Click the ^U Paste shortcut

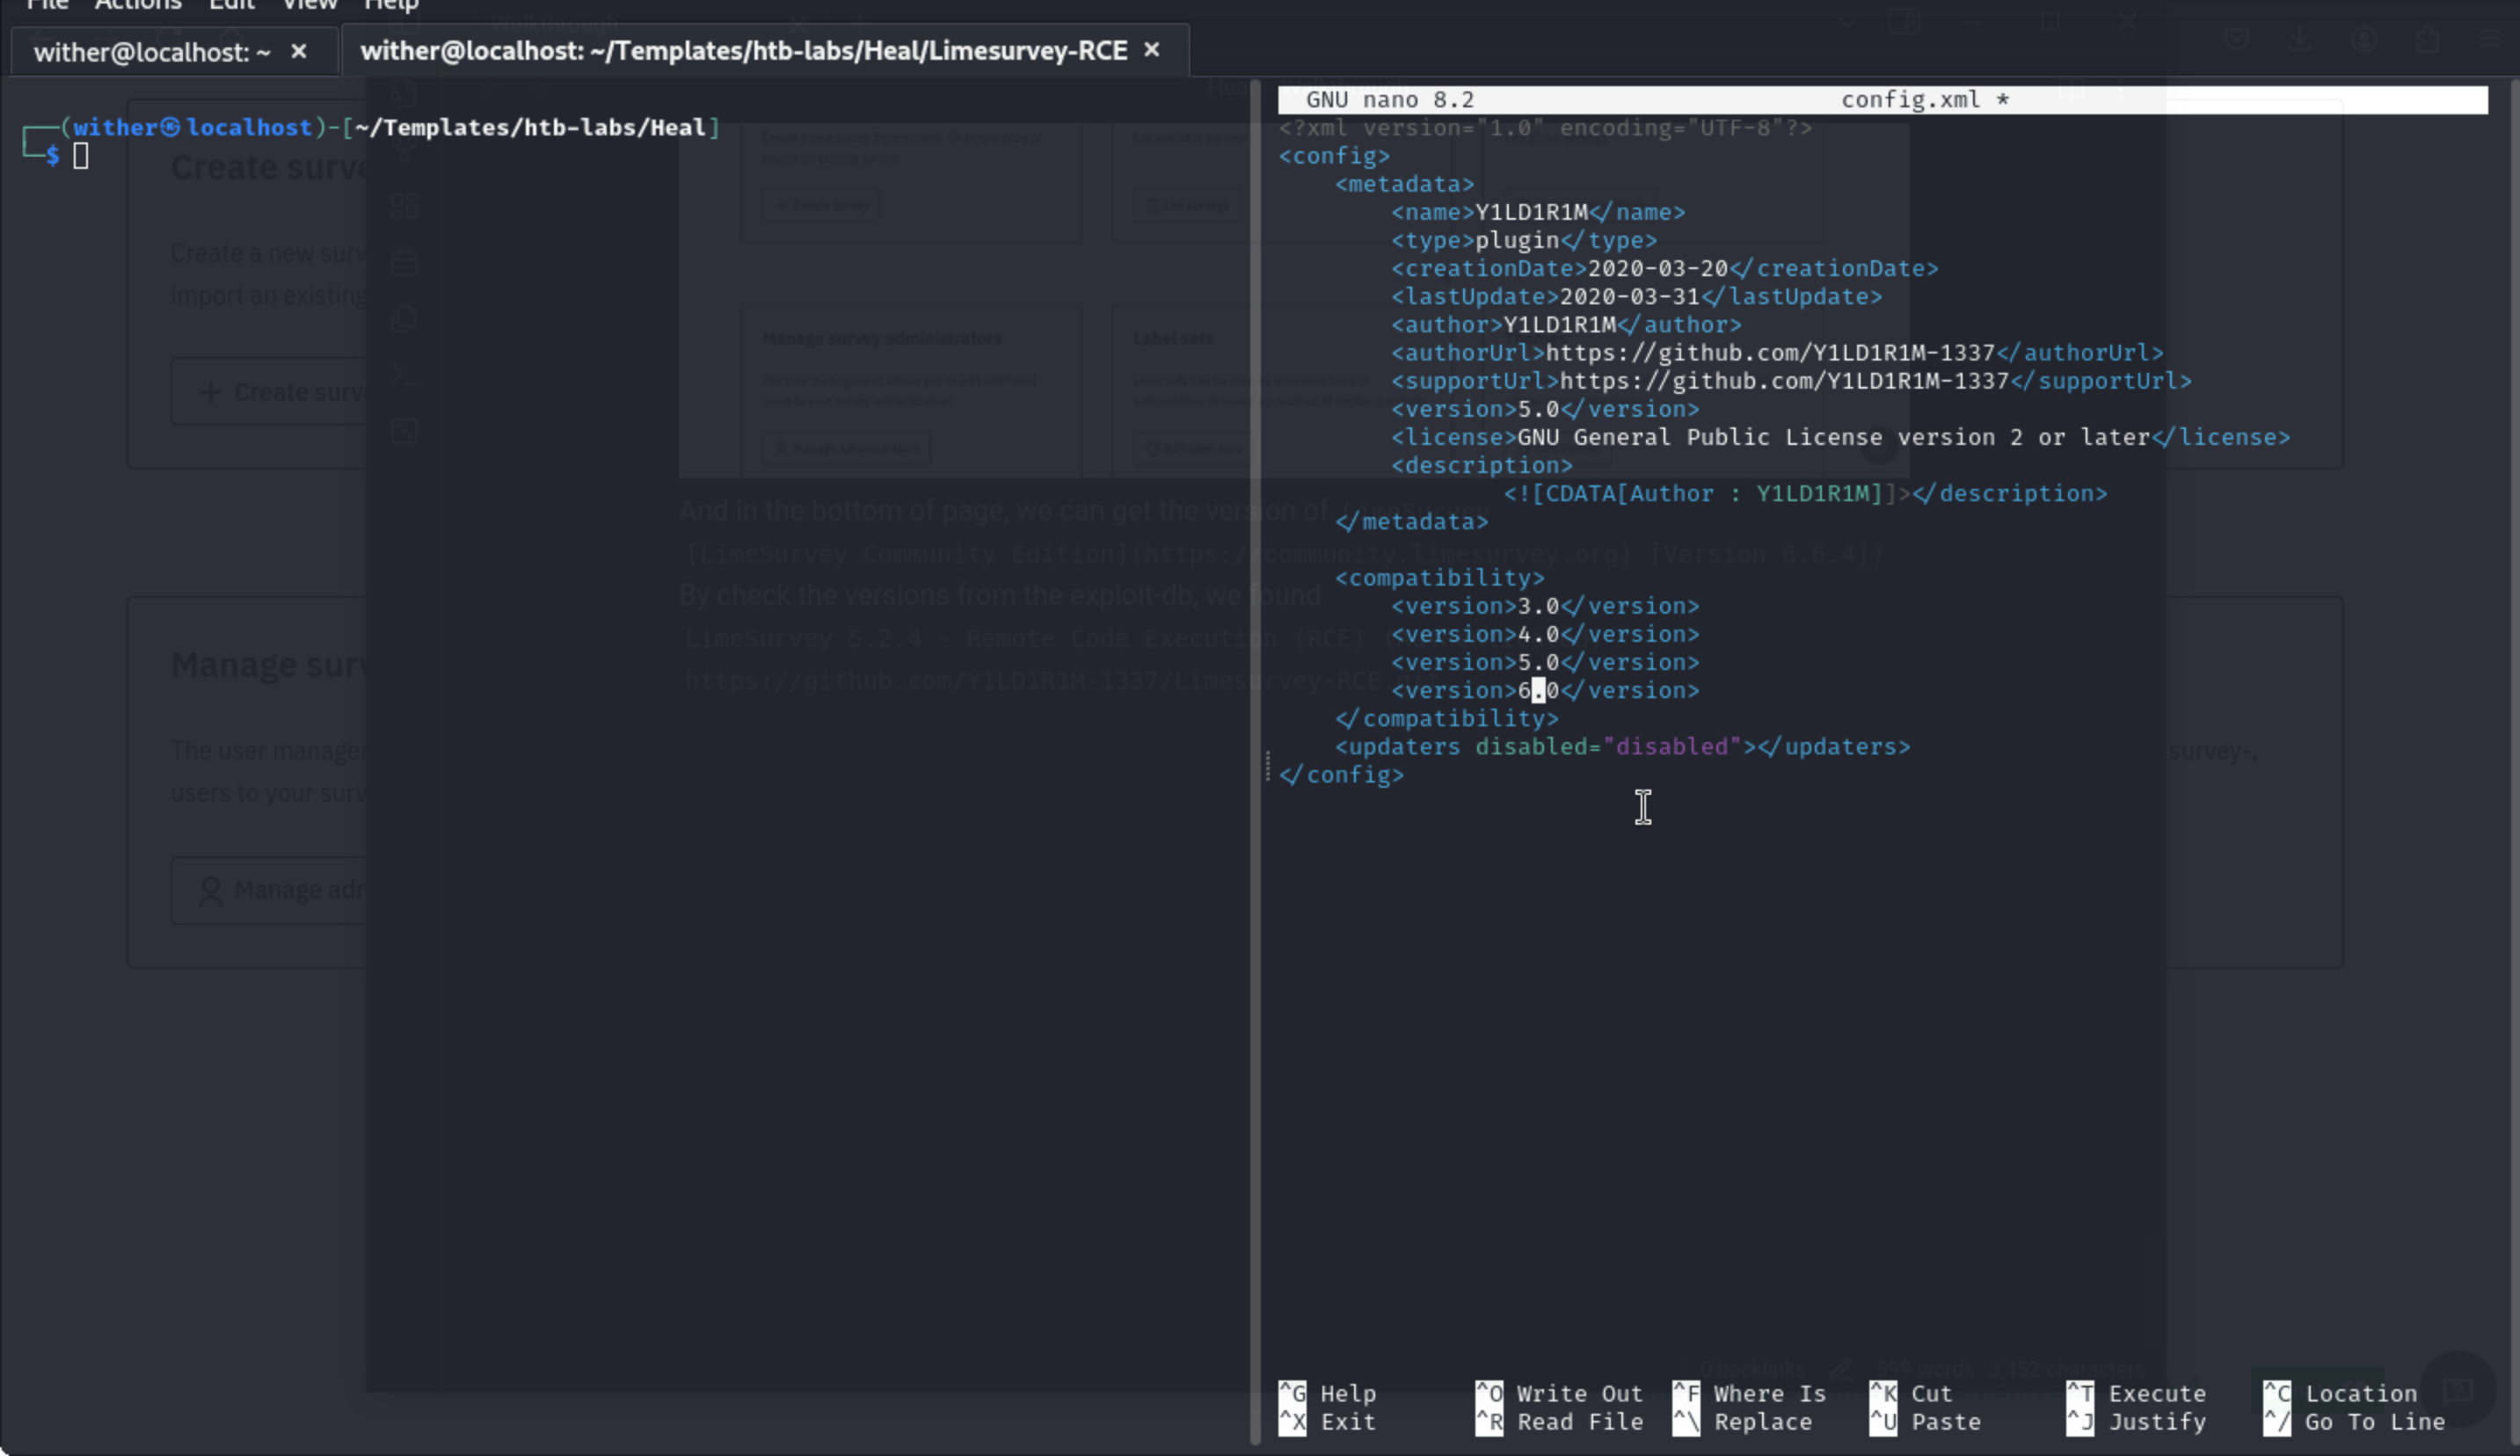[1924, 1421]
